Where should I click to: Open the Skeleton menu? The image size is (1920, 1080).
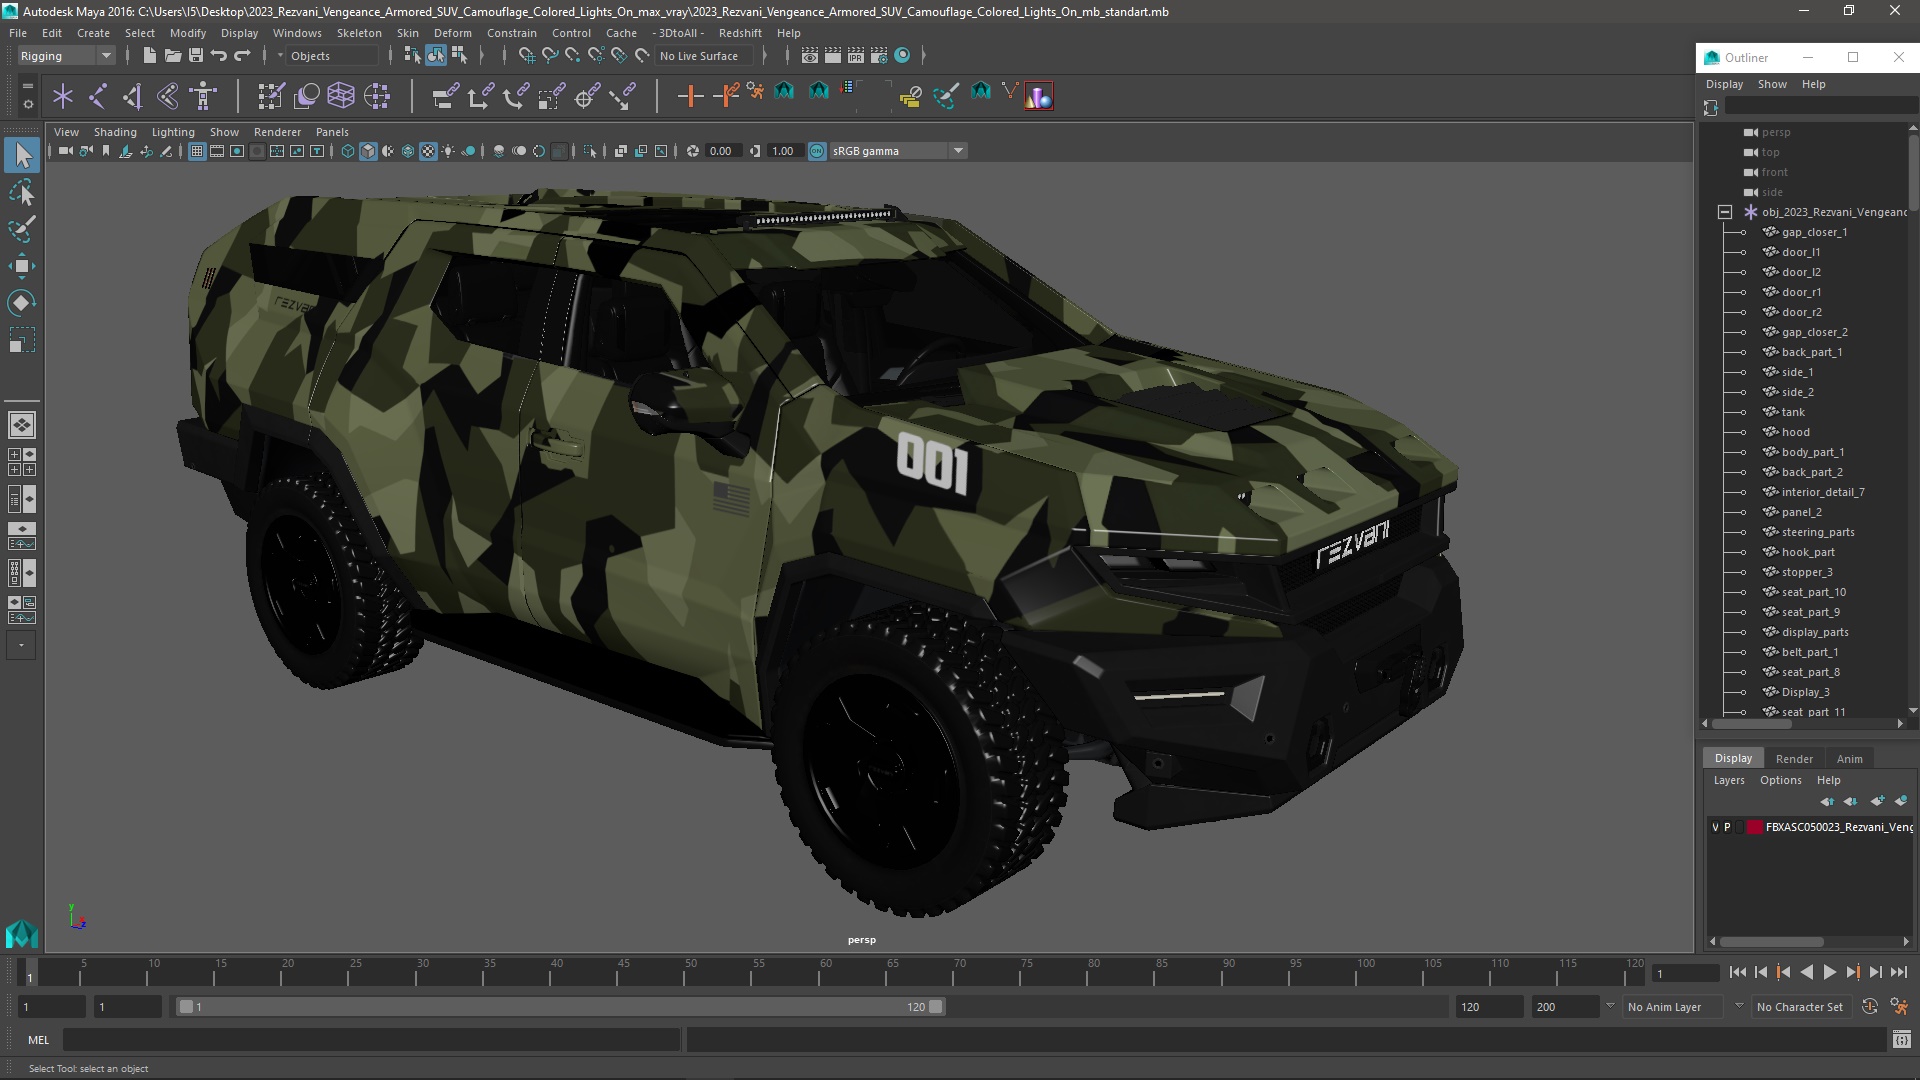coord(358,33)
